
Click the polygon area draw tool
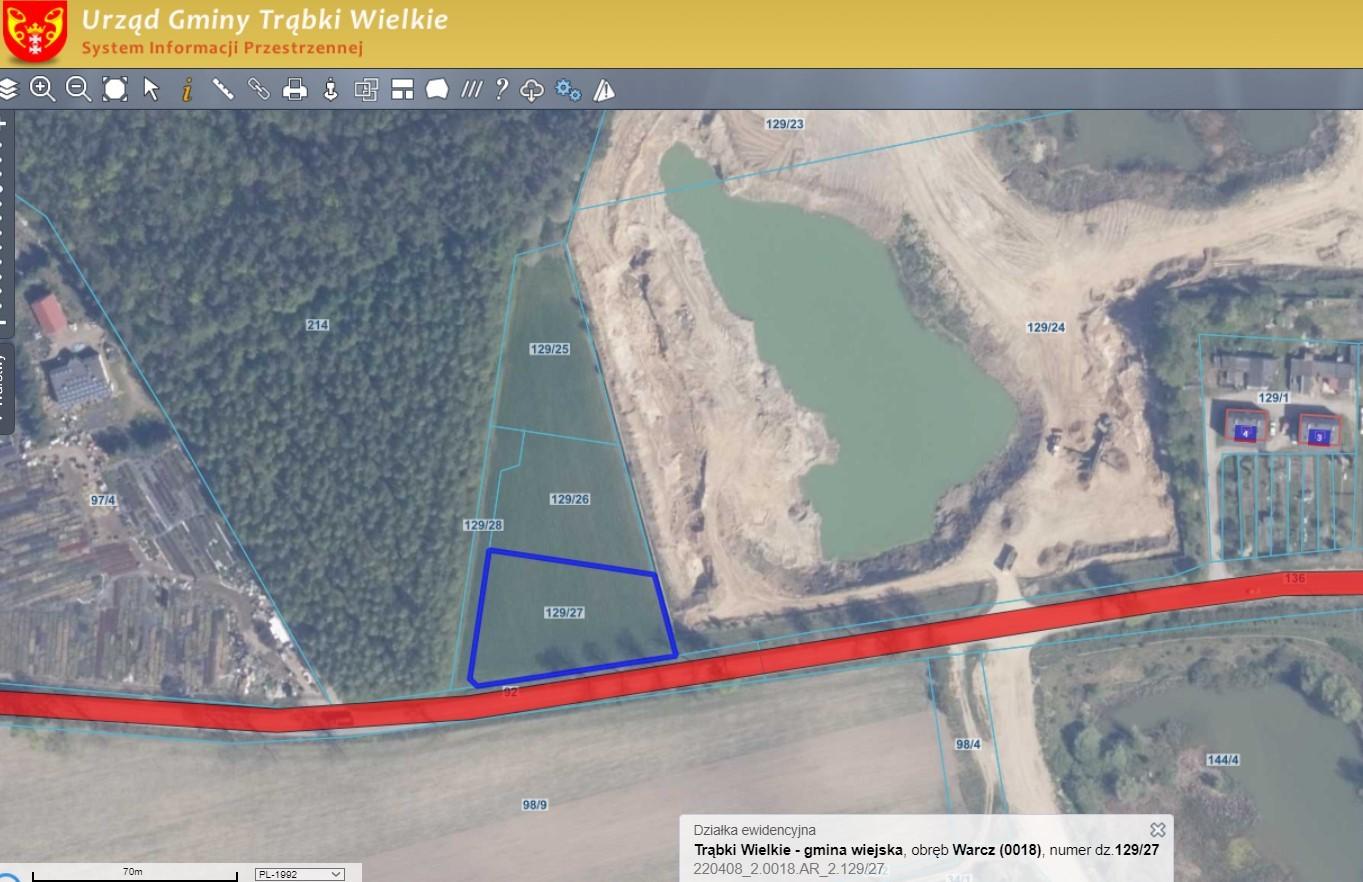pos(437,89)
